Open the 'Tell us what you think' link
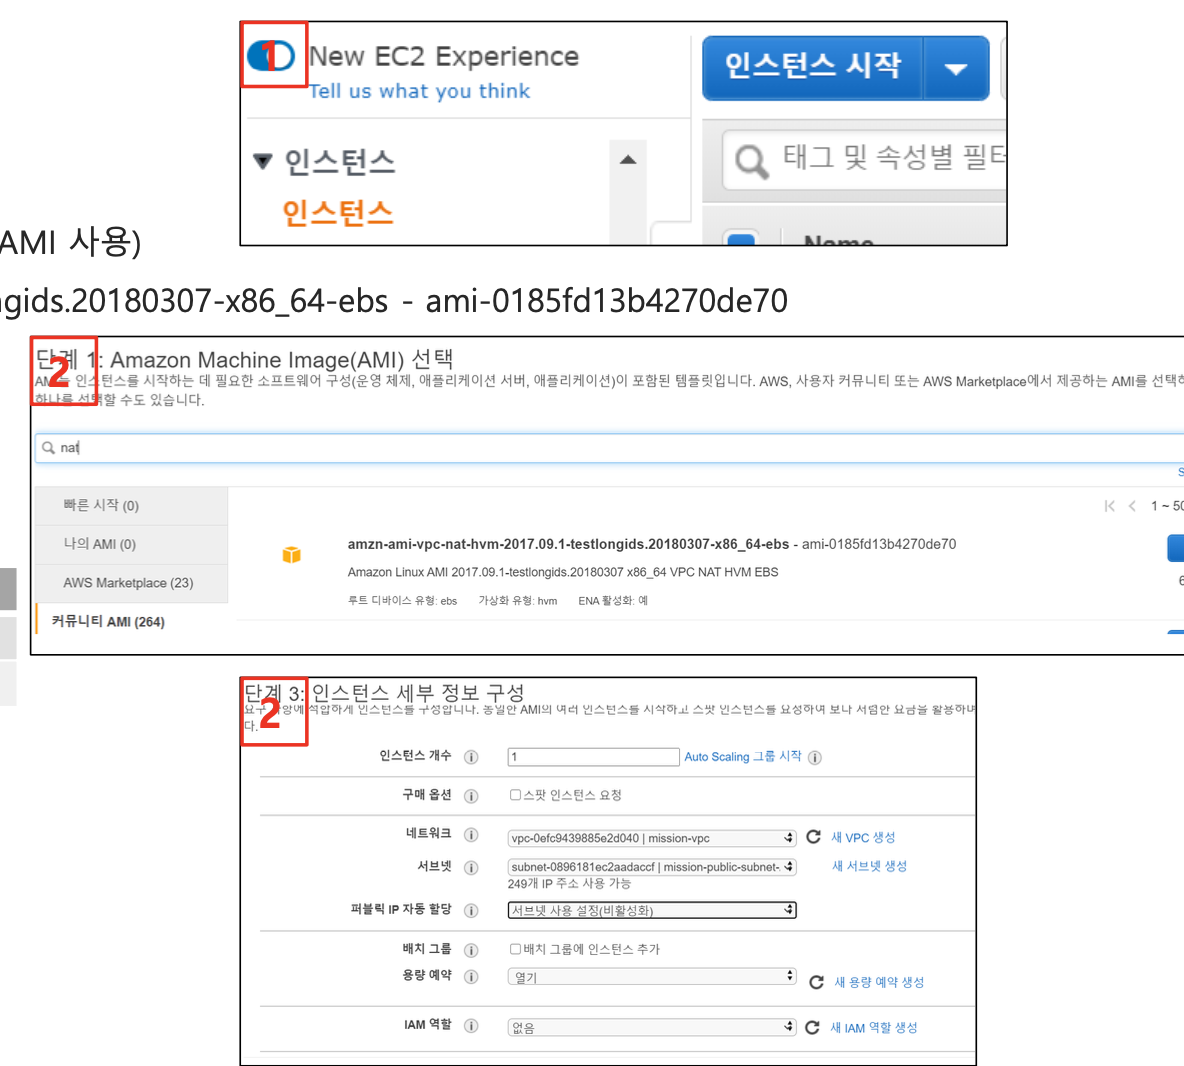1184x1066 pixels. 419,91
